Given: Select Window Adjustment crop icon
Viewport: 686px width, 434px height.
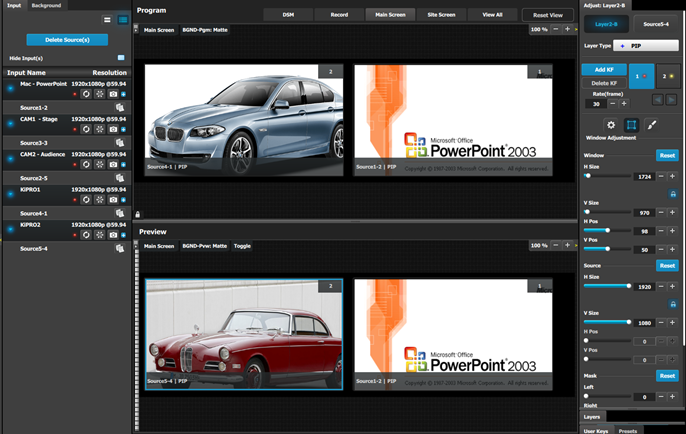Looking at the screenshot, I should coord(631,125).
